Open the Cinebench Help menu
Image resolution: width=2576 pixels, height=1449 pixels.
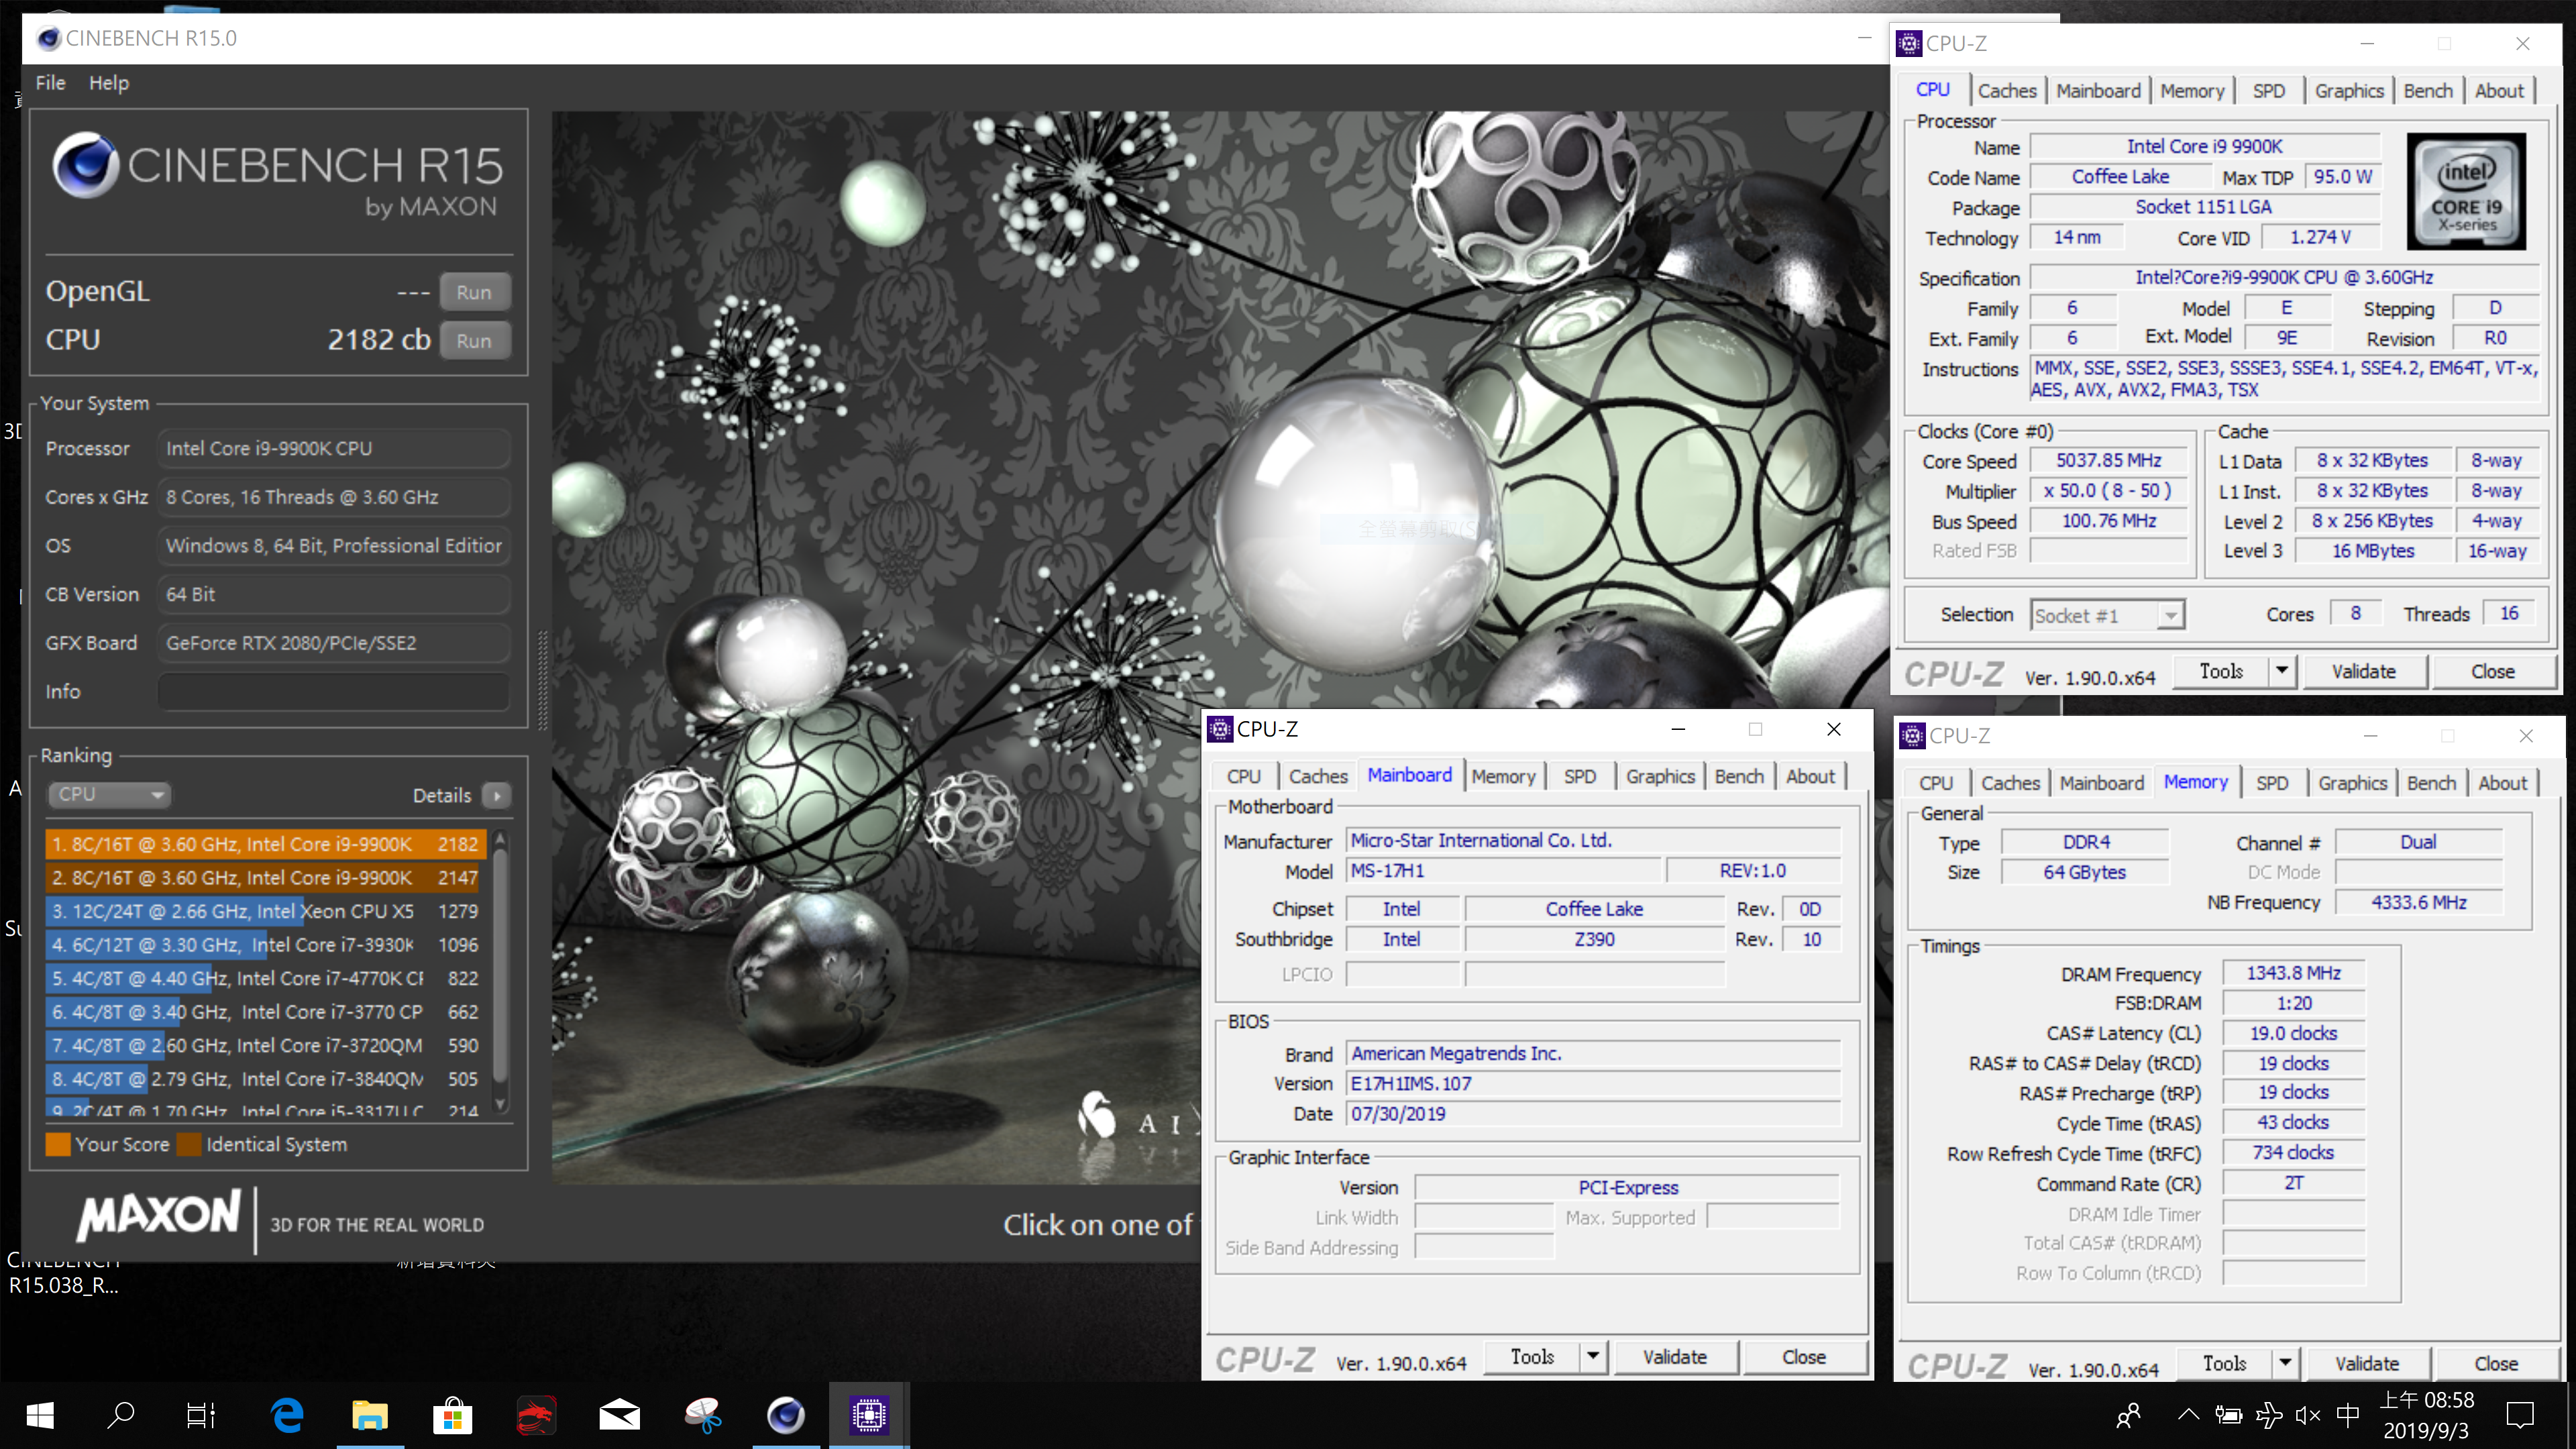(x=109, y=83)
